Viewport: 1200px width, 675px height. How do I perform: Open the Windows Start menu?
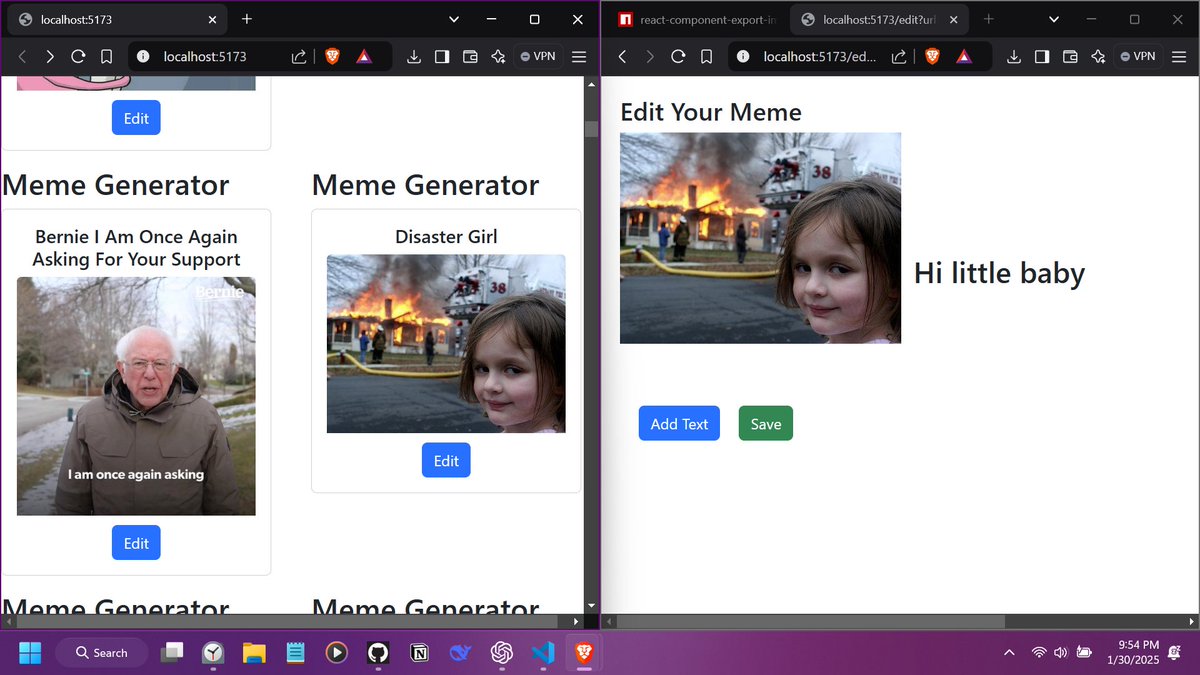coord(30,653)
